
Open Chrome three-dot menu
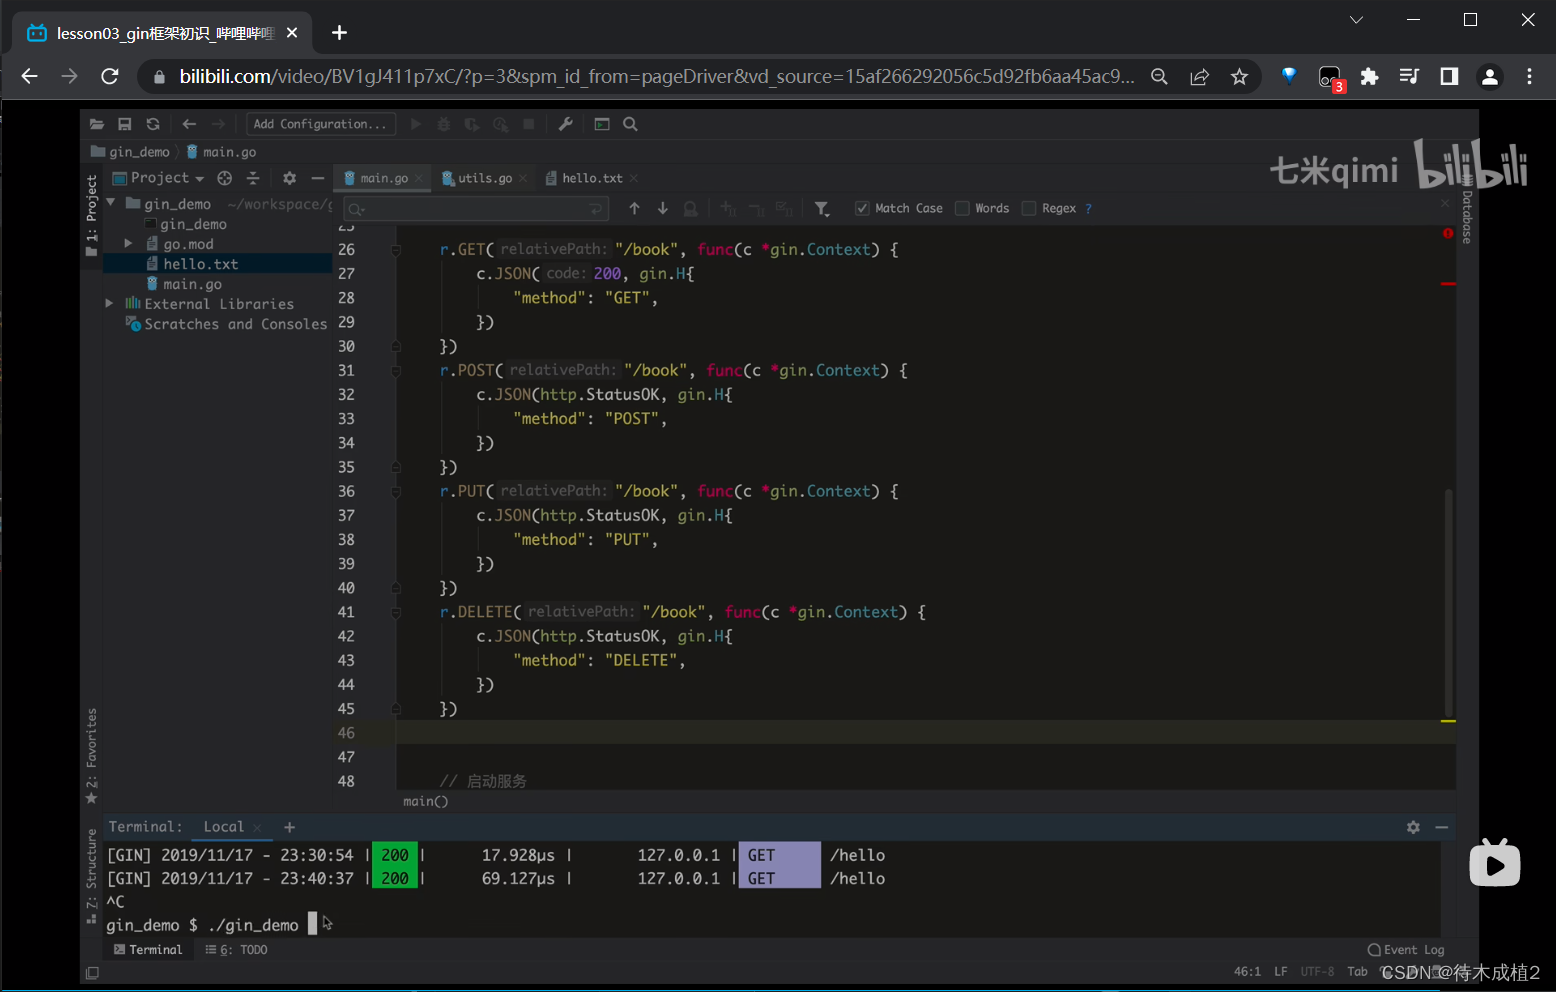(1529, 76)
